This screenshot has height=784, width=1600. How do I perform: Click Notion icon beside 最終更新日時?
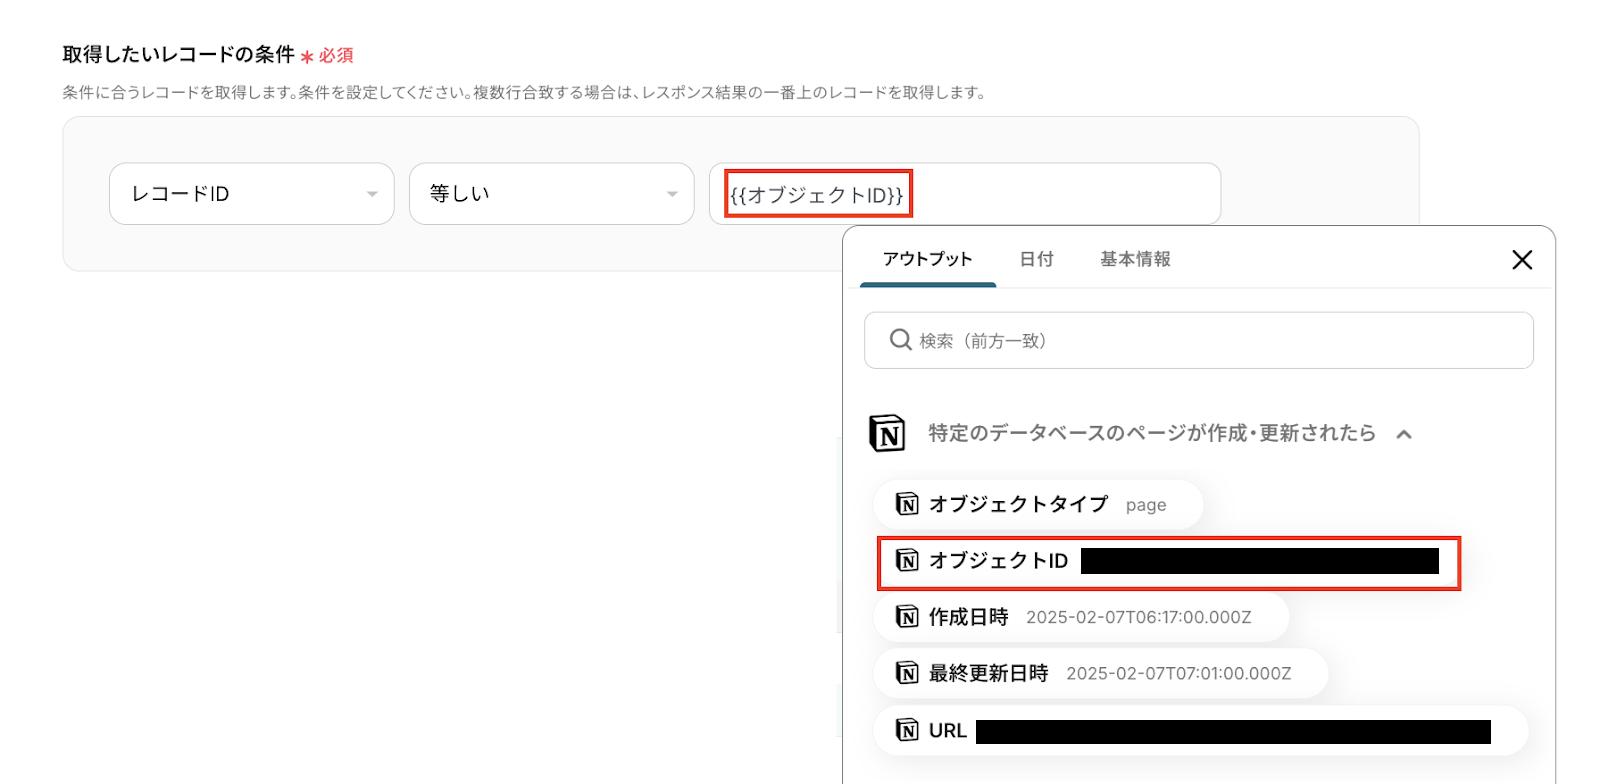point(907,673)
